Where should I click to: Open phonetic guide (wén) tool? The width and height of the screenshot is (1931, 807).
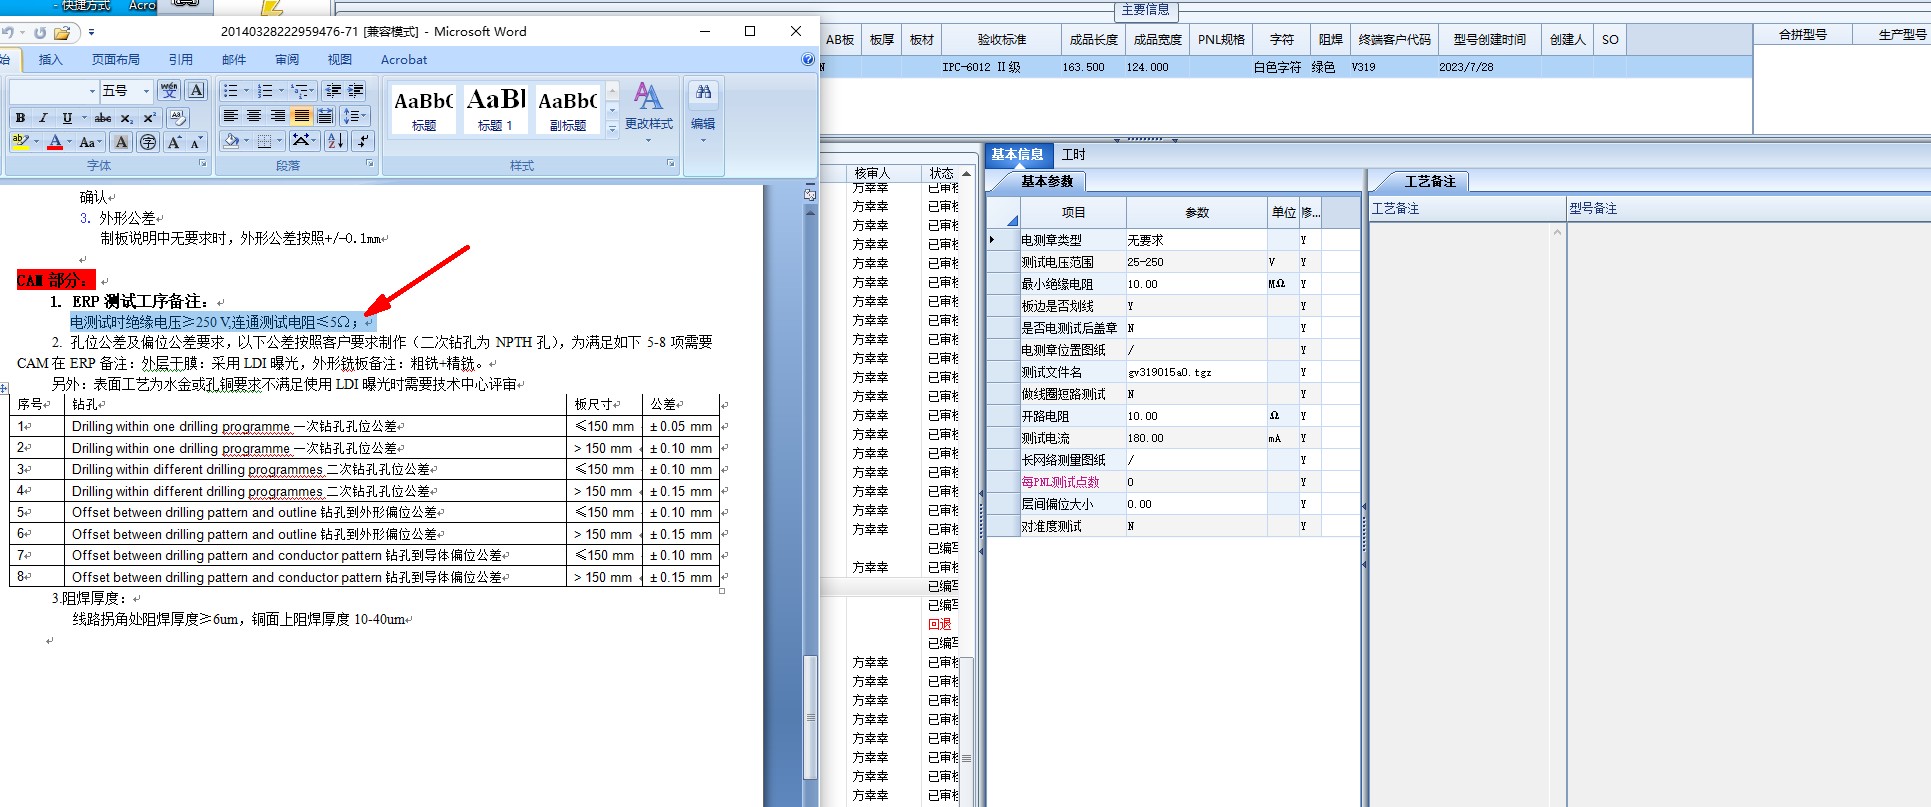click(169, 91)
